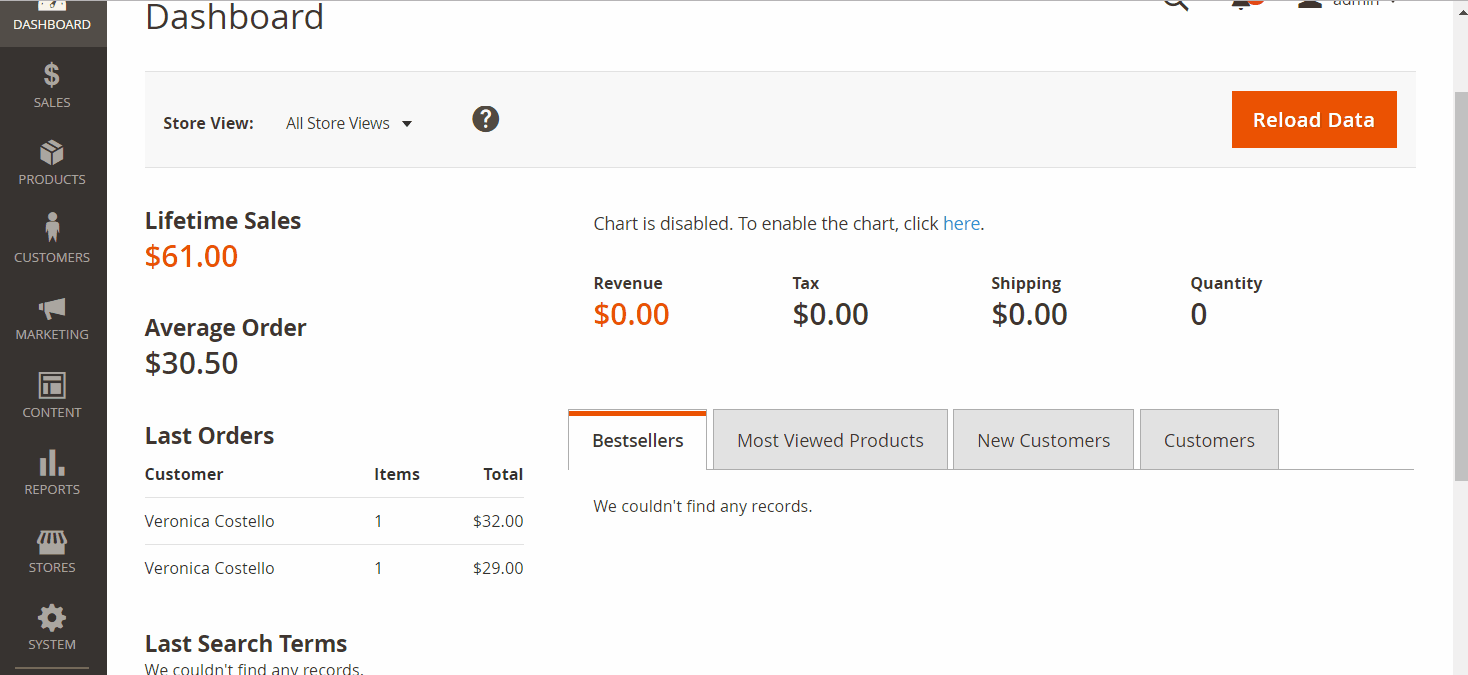Open the System gear icon
Image resolution: width=1468 pixels, height=675 pixels.
click(x=52, y=617)
